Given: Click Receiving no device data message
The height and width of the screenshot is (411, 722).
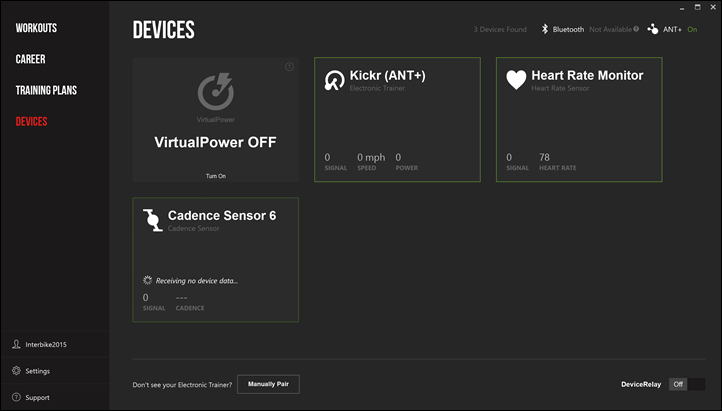Looking at the screenshot, I should point(197,281).
